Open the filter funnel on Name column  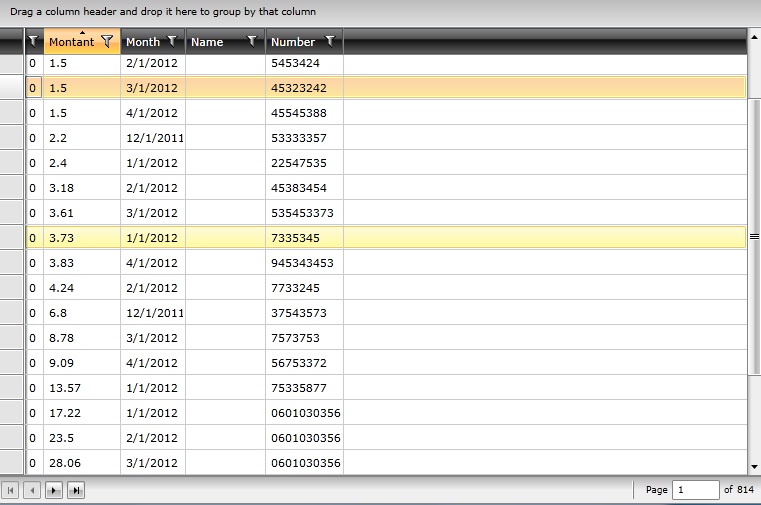point(252,42)
